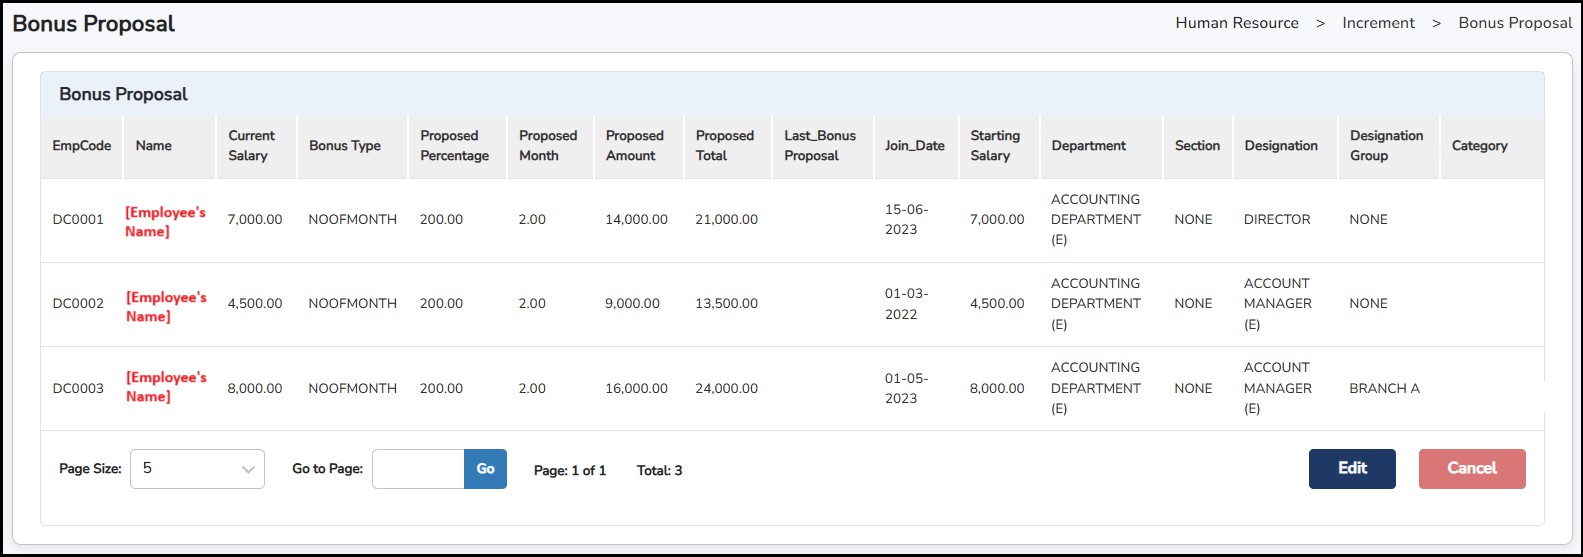Select the DC0003 employee code cell
The image size is (1583, 557).
pos(78,388)
